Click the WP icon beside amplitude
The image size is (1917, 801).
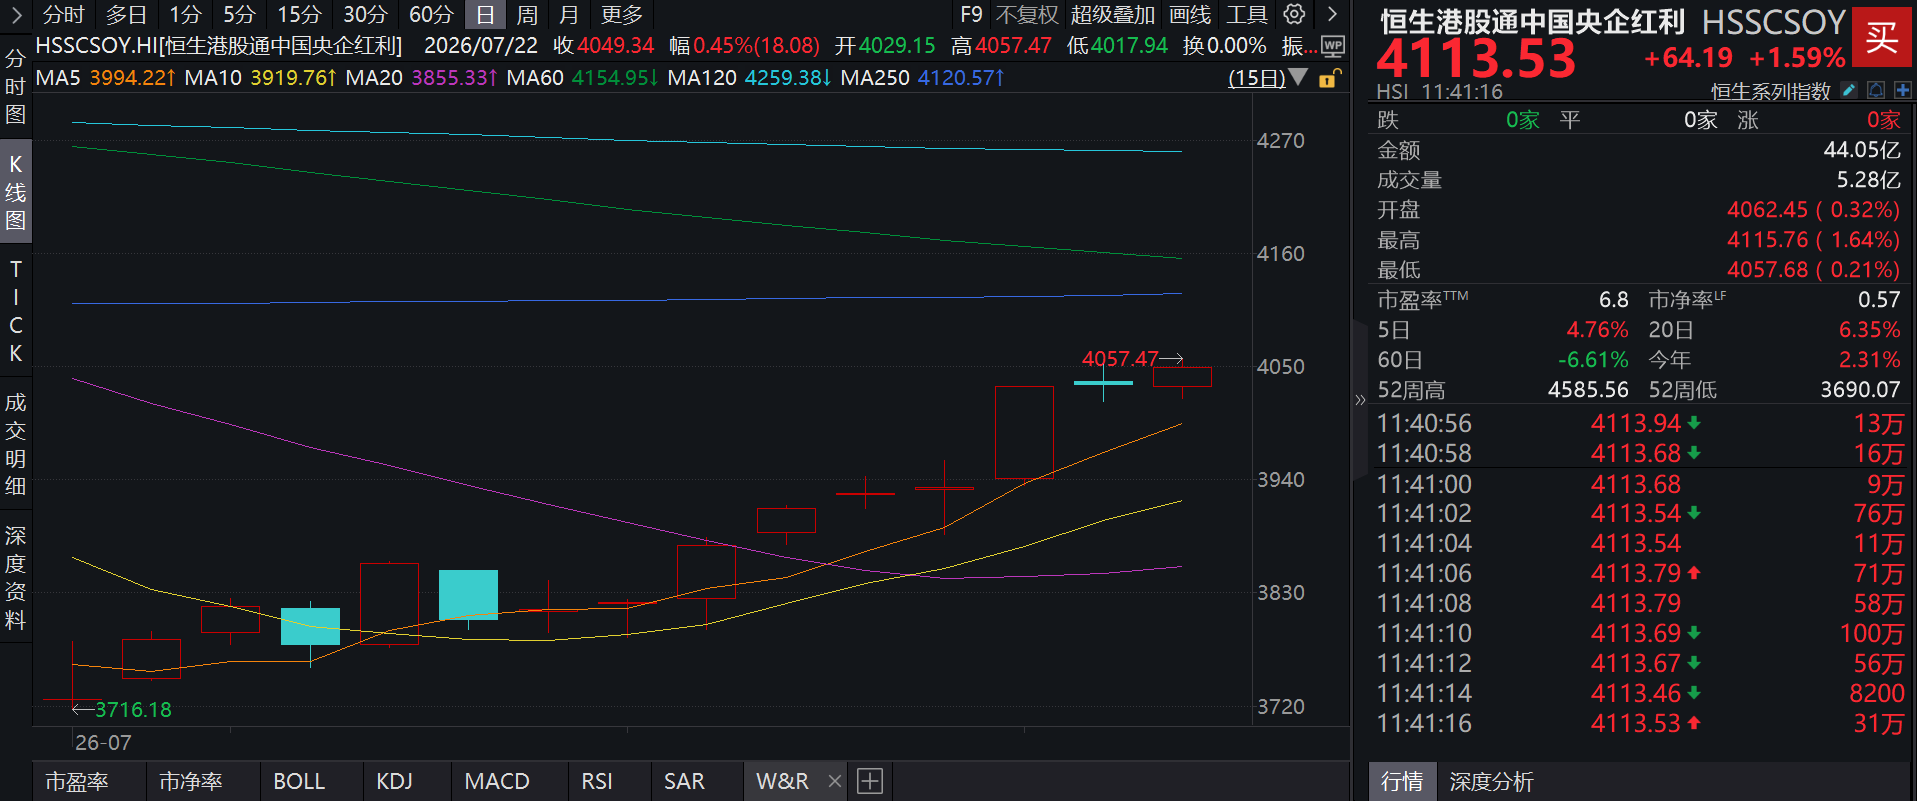click(x=1332, y=46)
